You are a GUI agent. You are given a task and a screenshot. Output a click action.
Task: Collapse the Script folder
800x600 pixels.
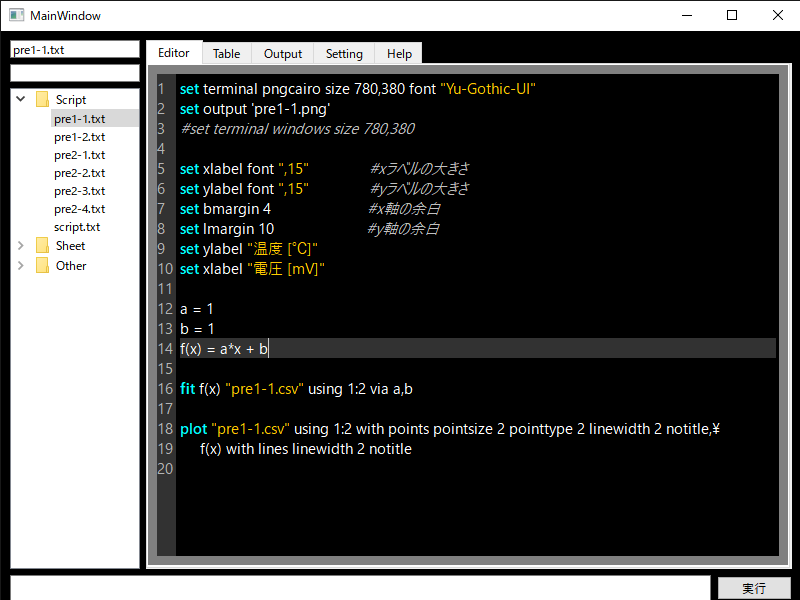click(20, 99)
